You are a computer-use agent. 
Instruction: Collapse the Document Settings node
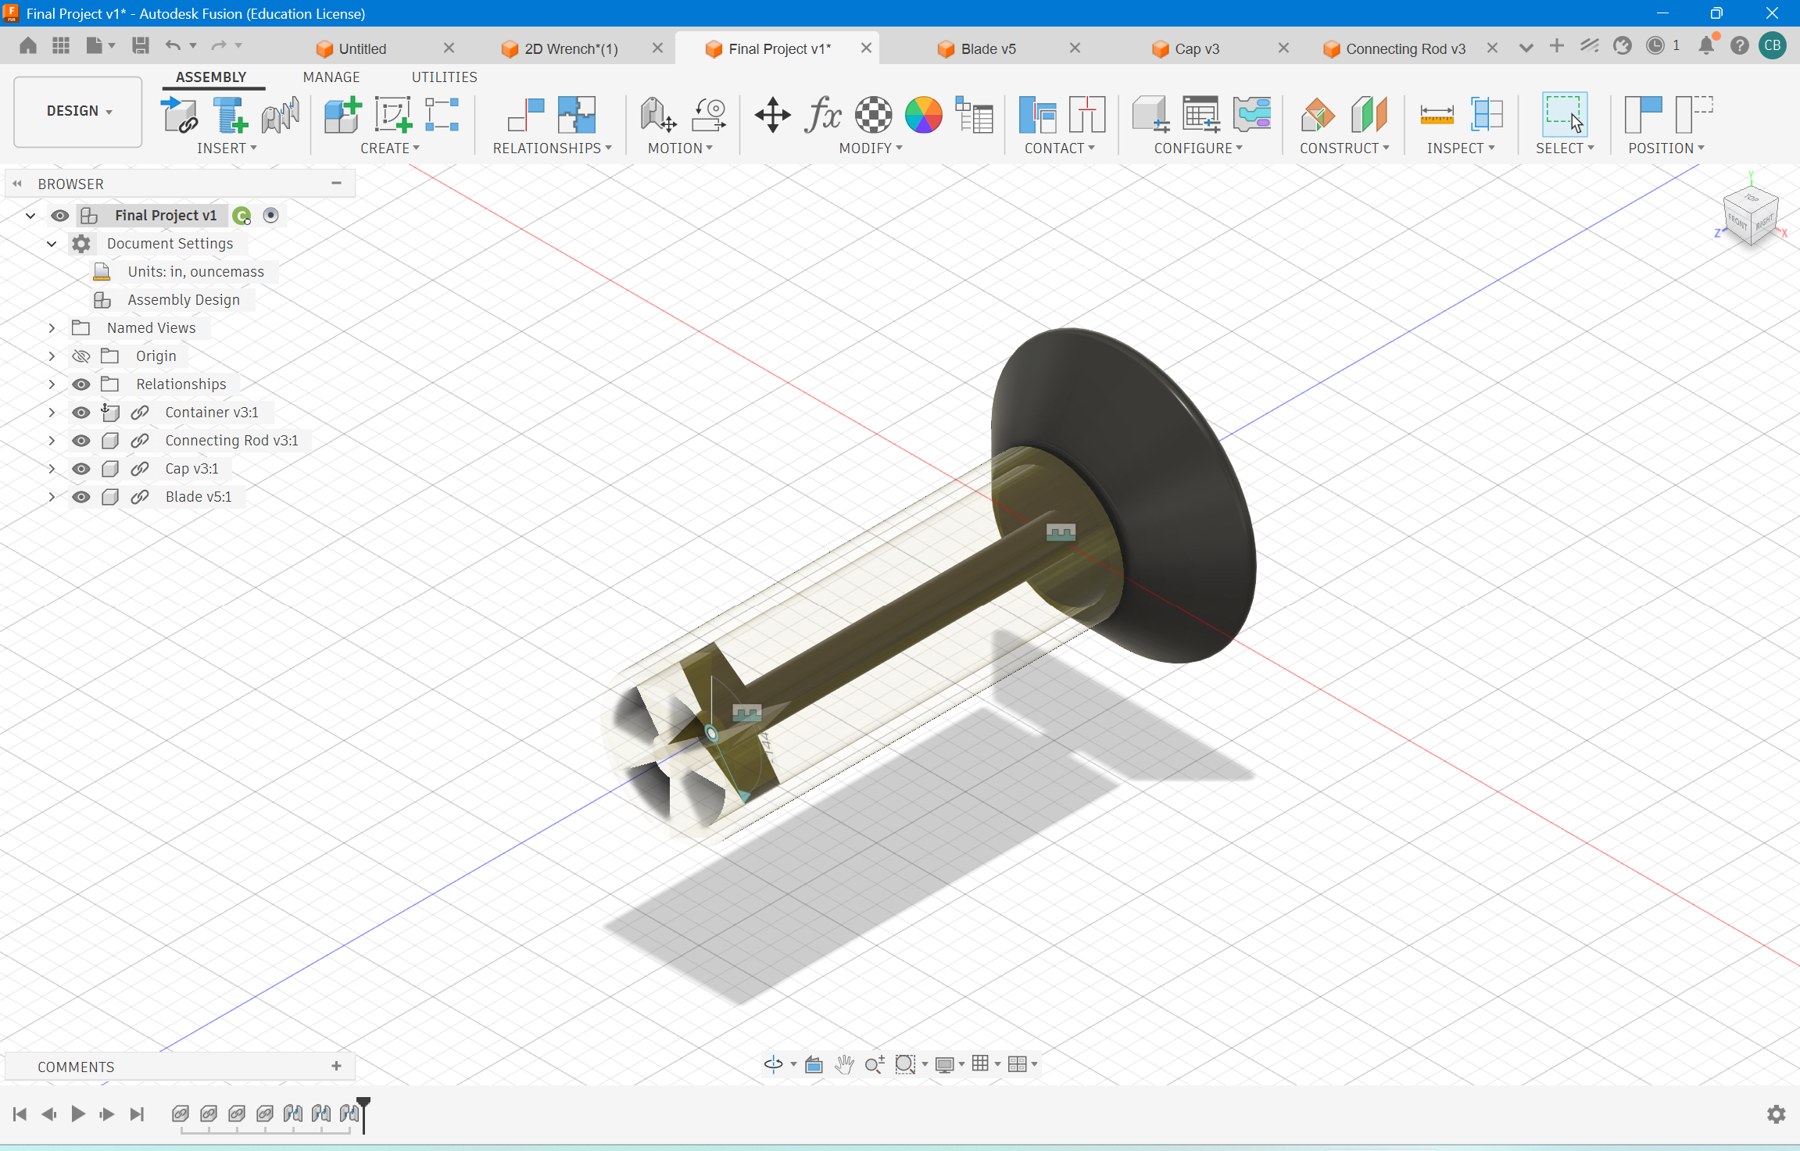(52, 243)
